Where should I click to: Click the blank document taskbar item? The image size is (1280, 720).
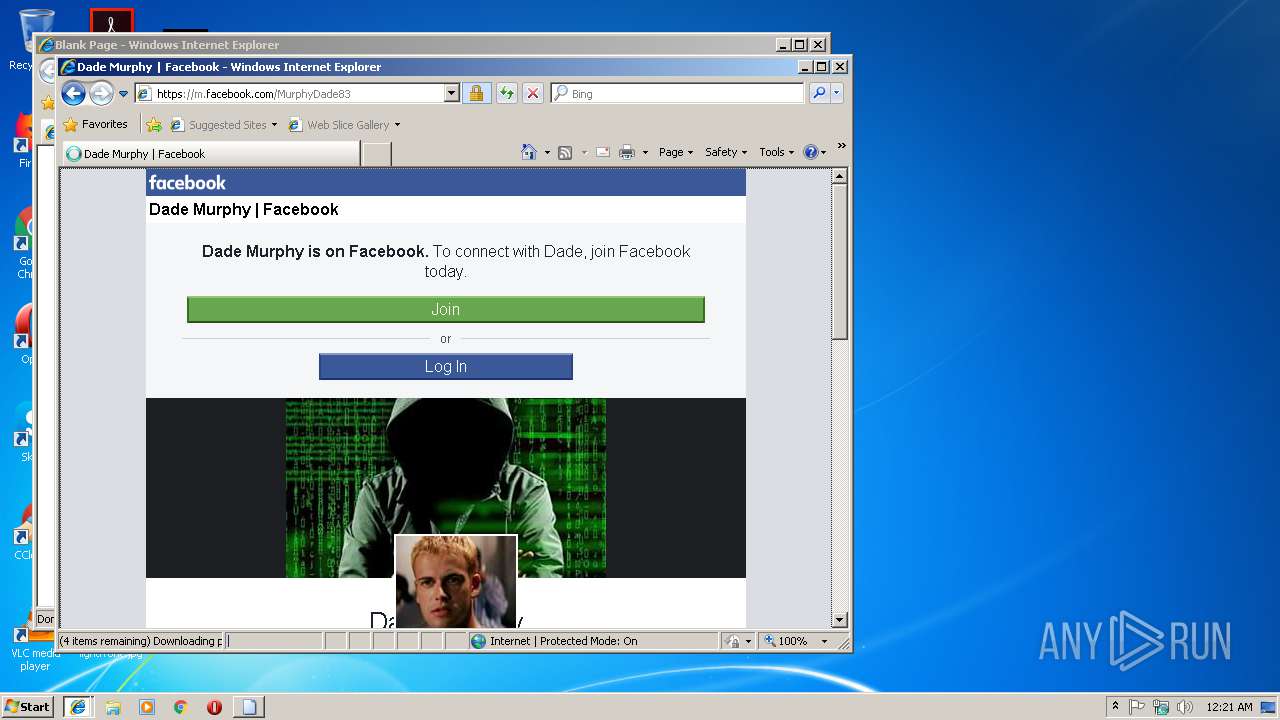pyautogui.click(x=249, y=707)
